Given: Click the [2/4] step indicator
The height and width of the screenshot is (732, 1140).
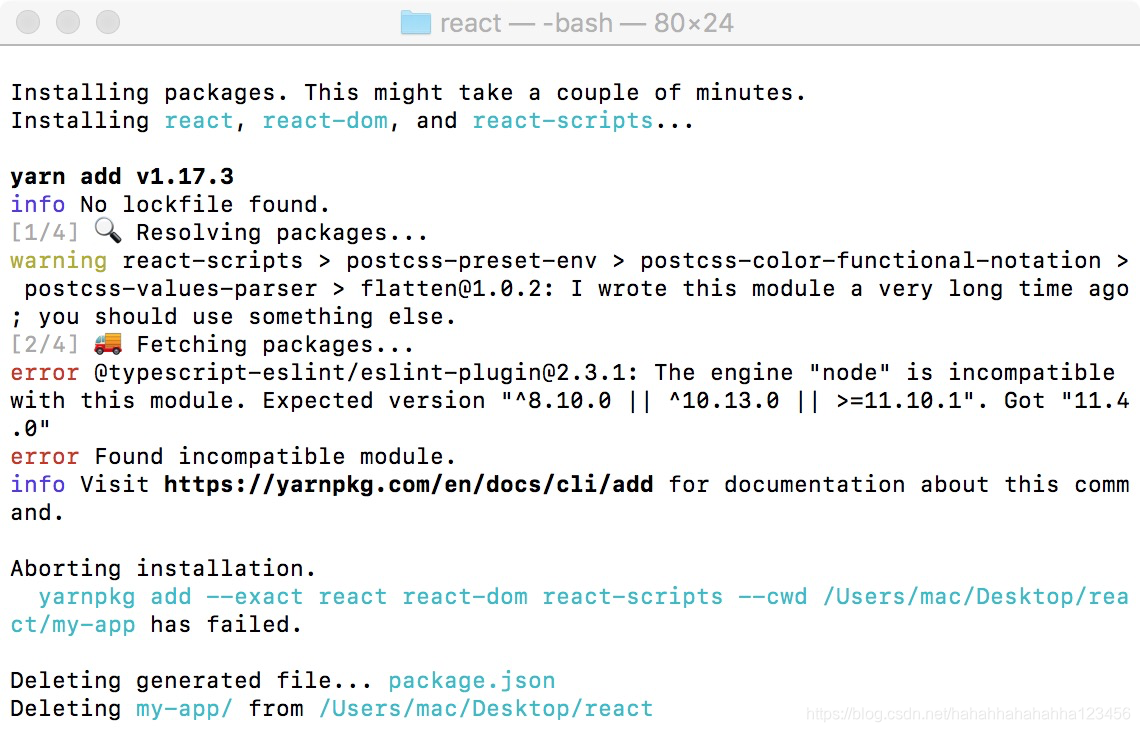Looking at the screenshot, I should tap(43, 344).
